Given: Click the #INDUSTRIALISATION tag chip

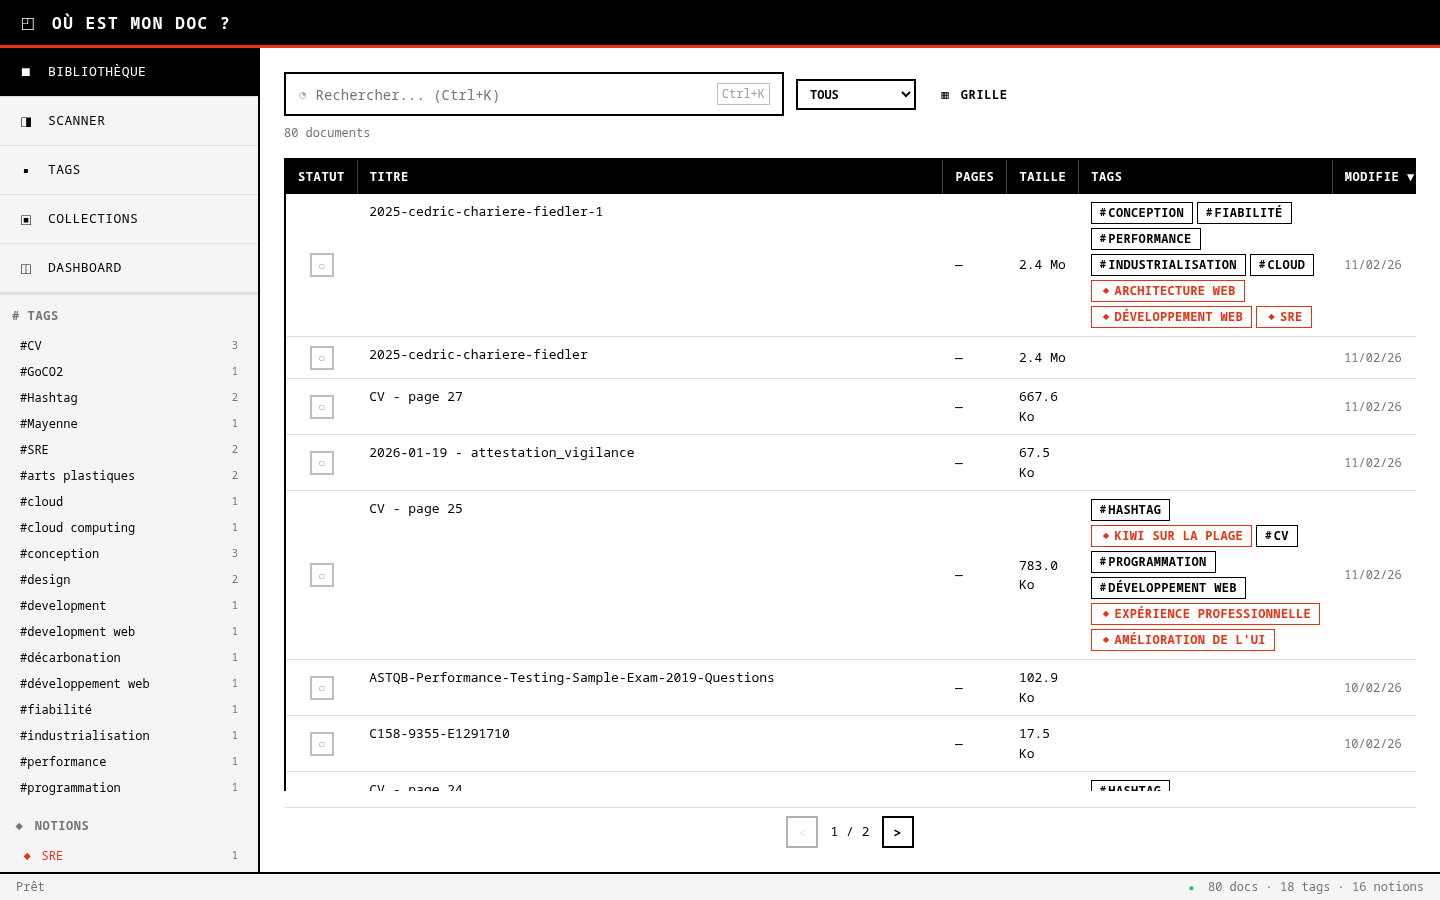Looking at the screenshot, I should [x=1168, y=265].
